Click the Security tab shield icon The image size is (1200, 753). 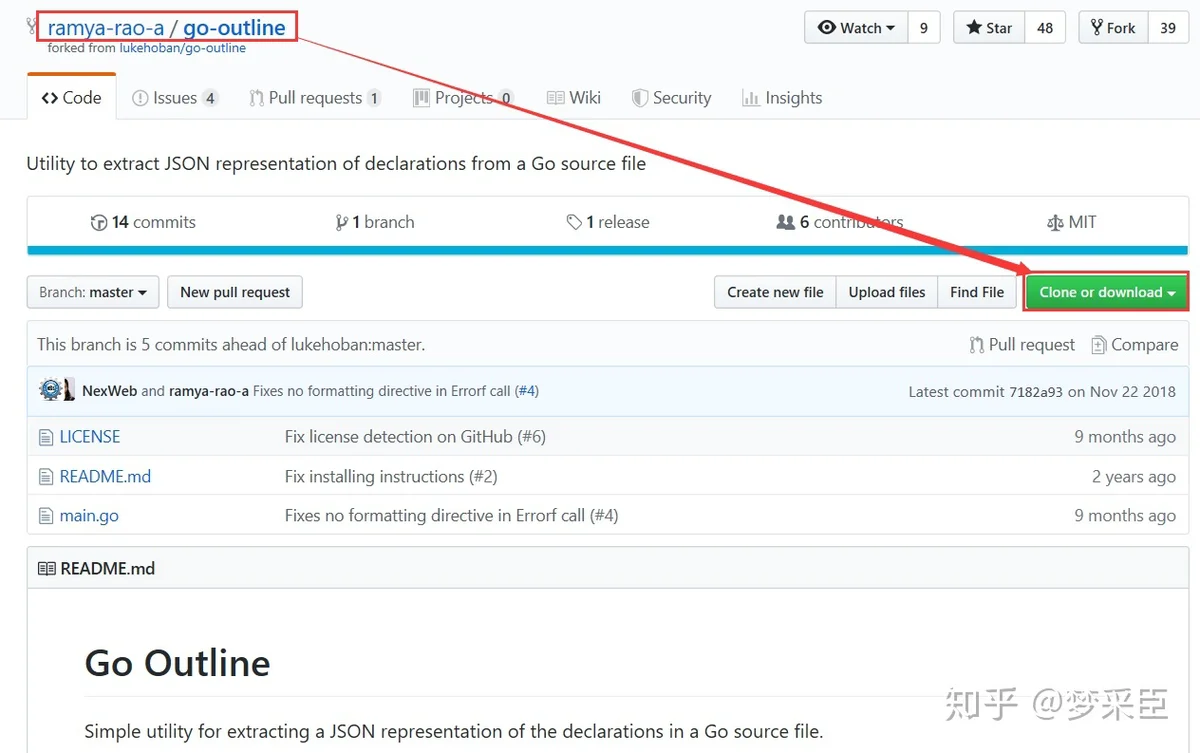tap(640, 98)
